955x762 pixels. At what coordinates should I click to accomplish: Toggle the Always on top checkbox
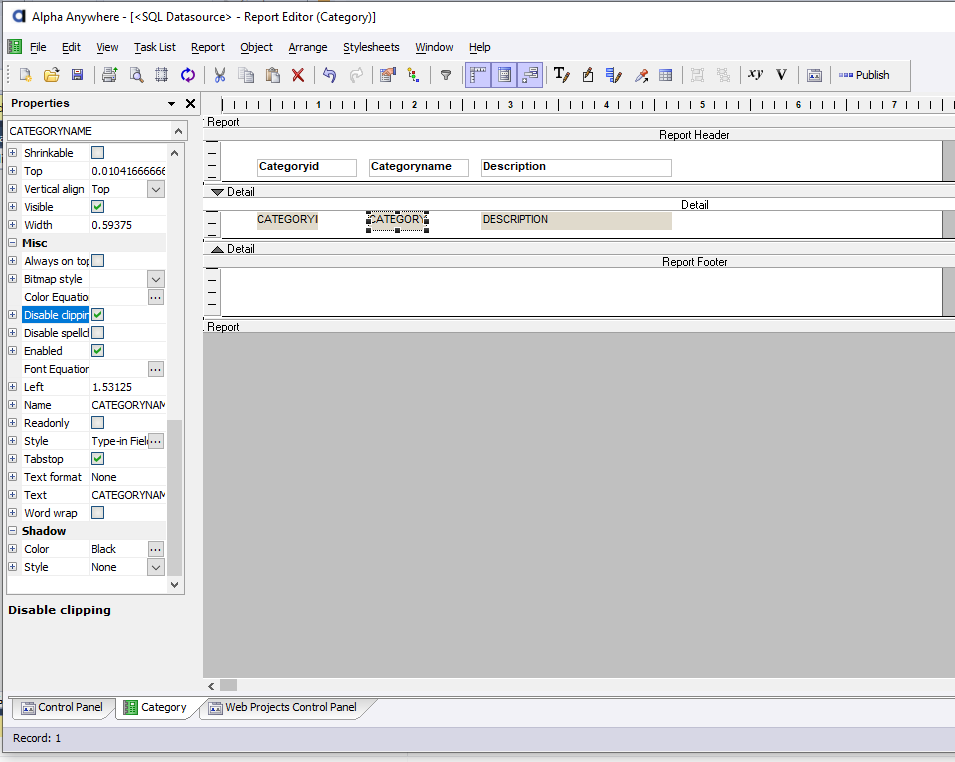pyautogui.click(x=97, y=261)
